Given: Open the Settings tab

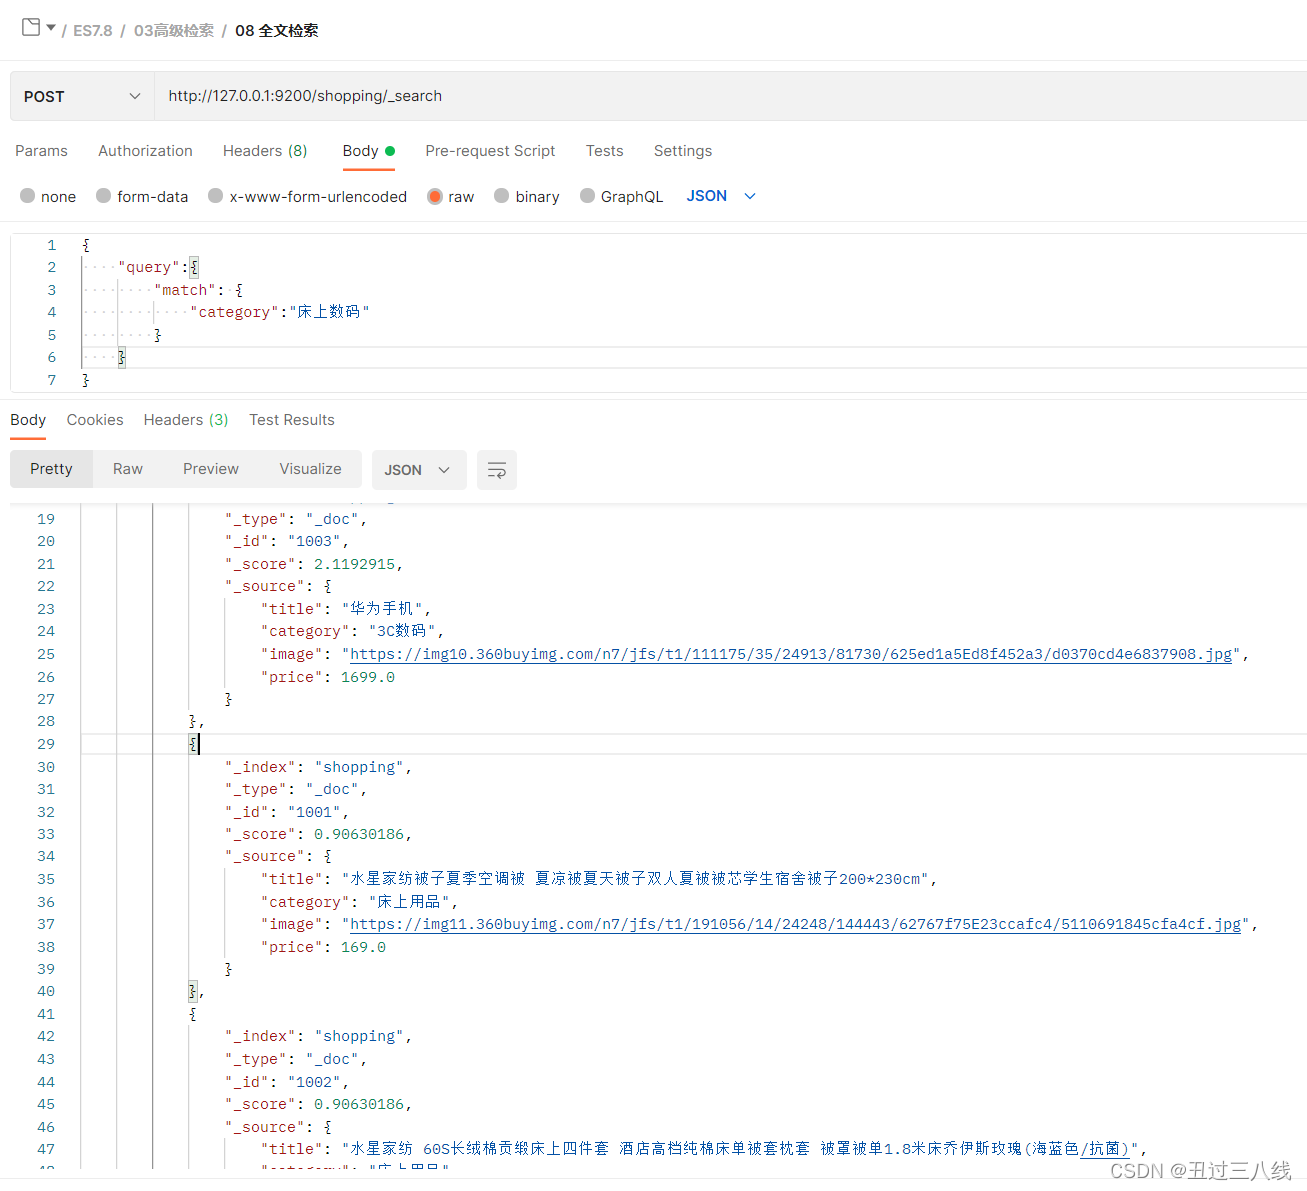Looking at the screenshot, I should pyautogui.click(x=683, y=151).
